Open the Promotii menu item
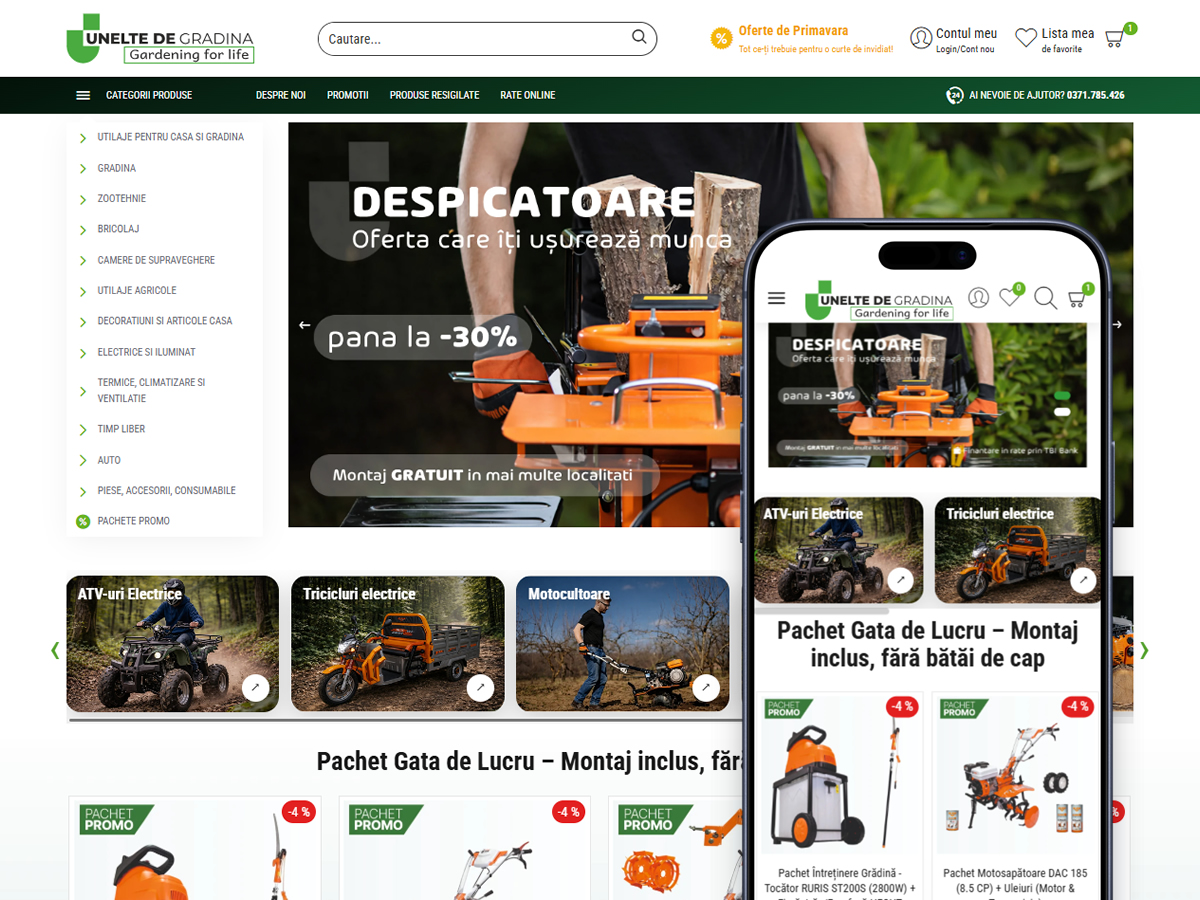This screenshot has height=900, width=1200. click(348, 95)
